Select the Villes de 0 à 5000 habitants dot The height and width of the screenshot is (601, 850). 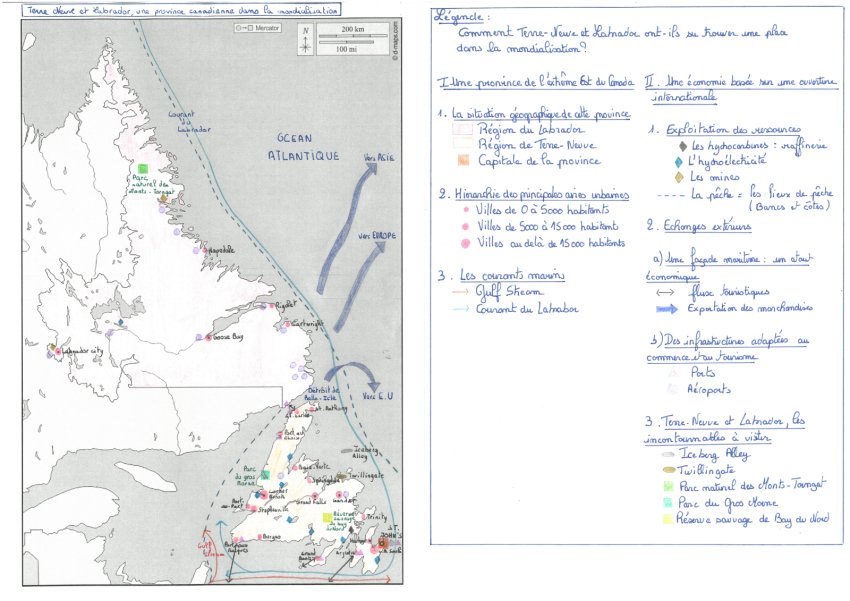464,212
